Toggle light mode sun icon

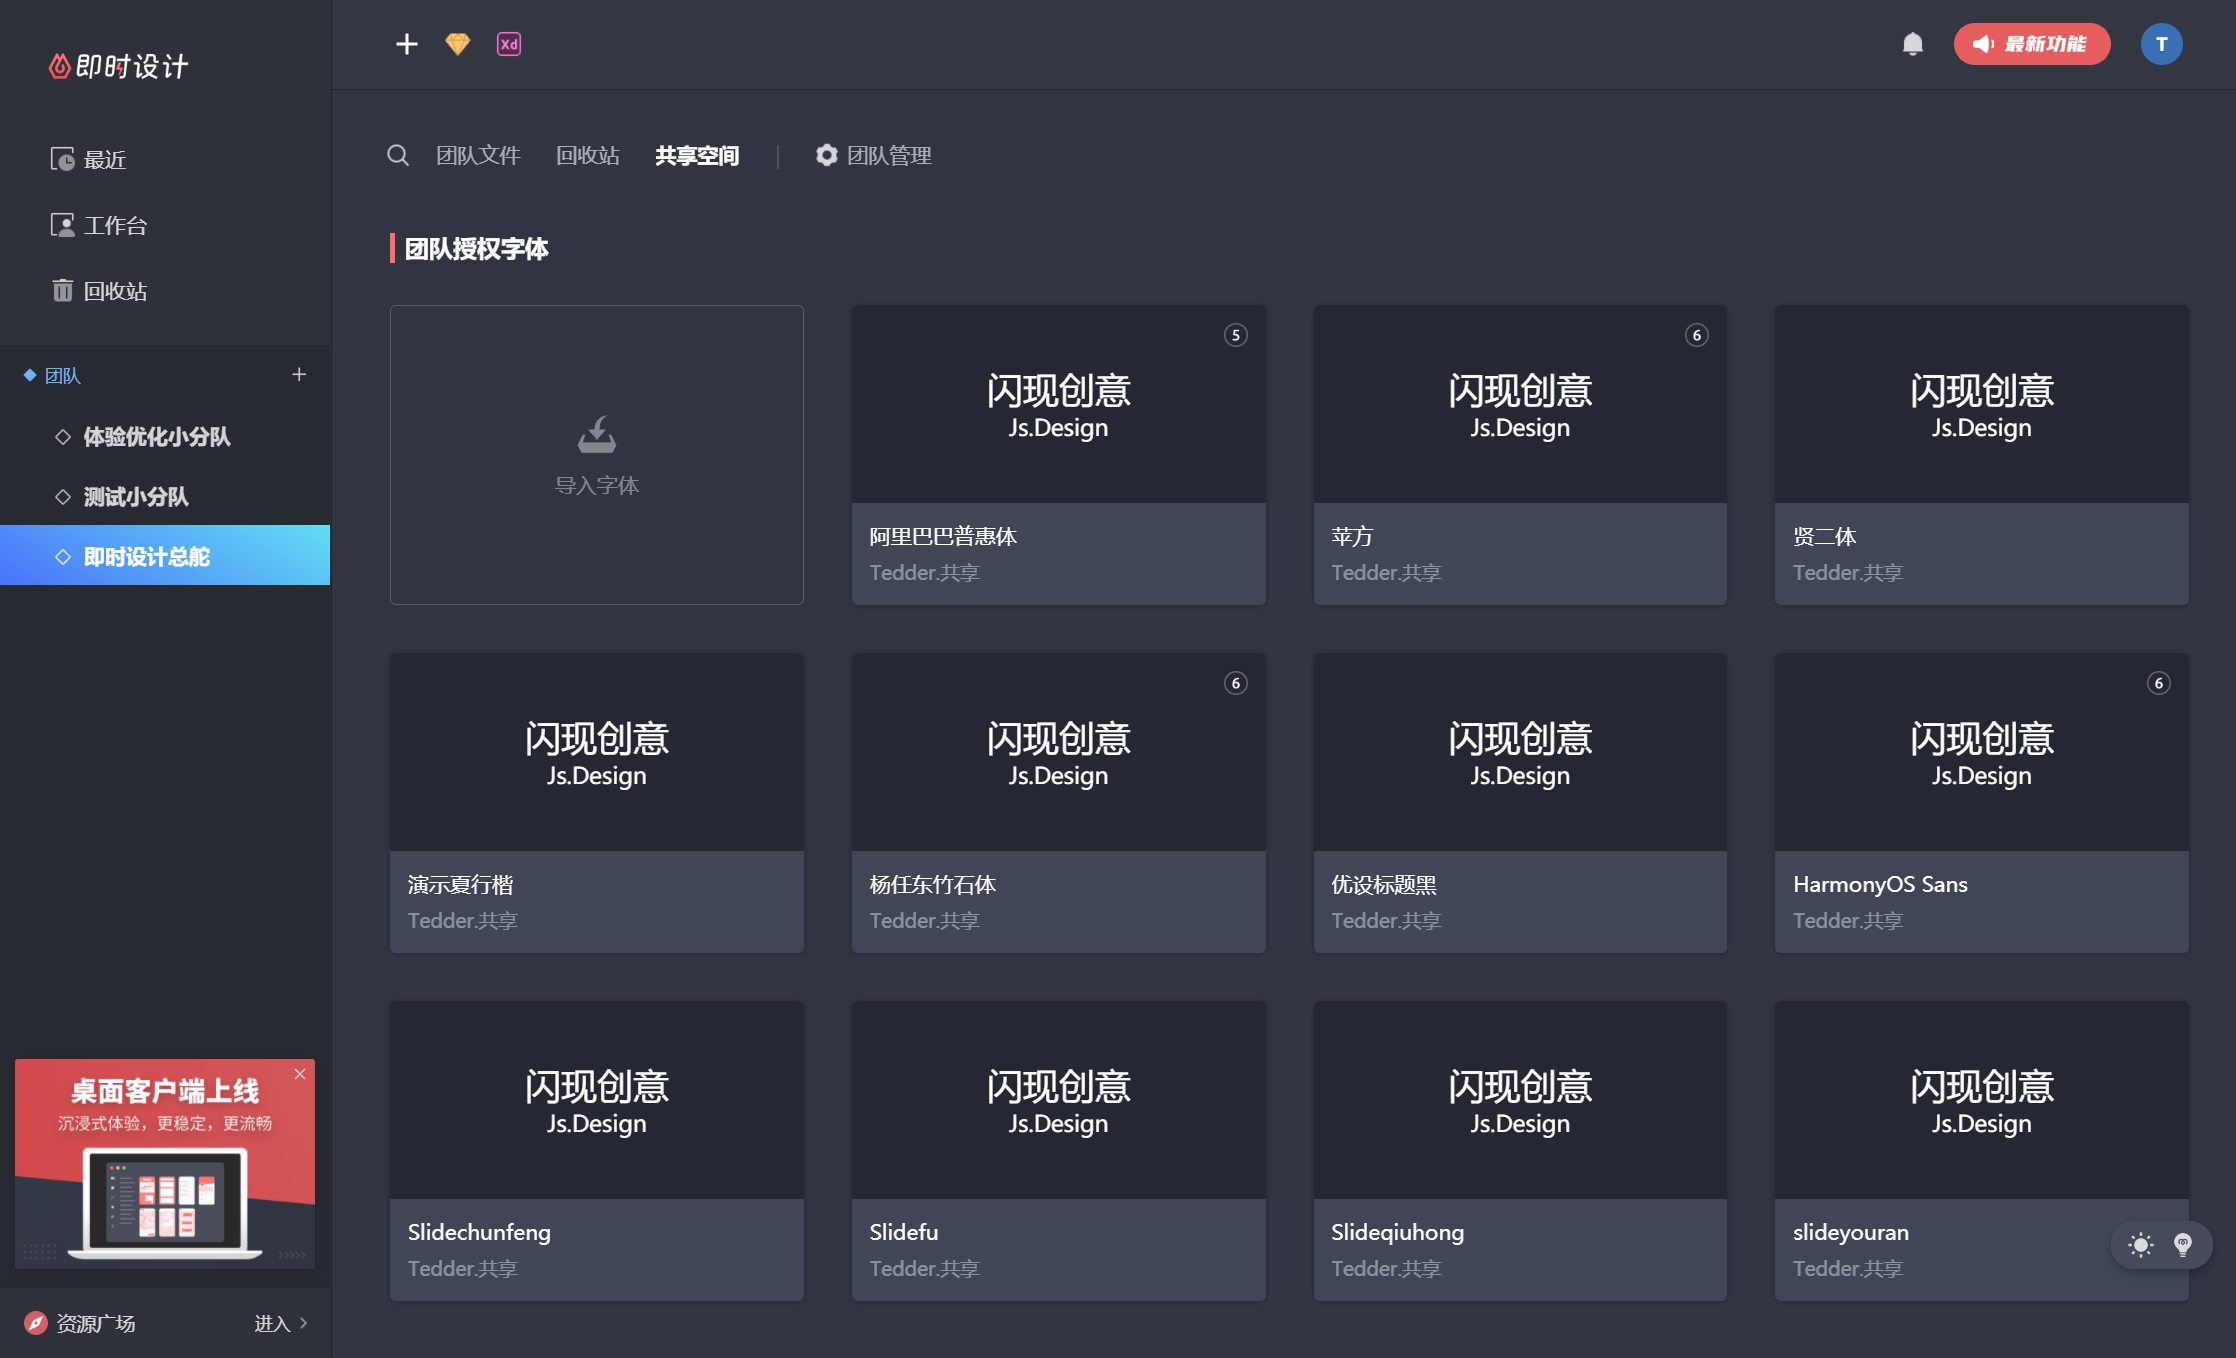click(2140, 1245)
